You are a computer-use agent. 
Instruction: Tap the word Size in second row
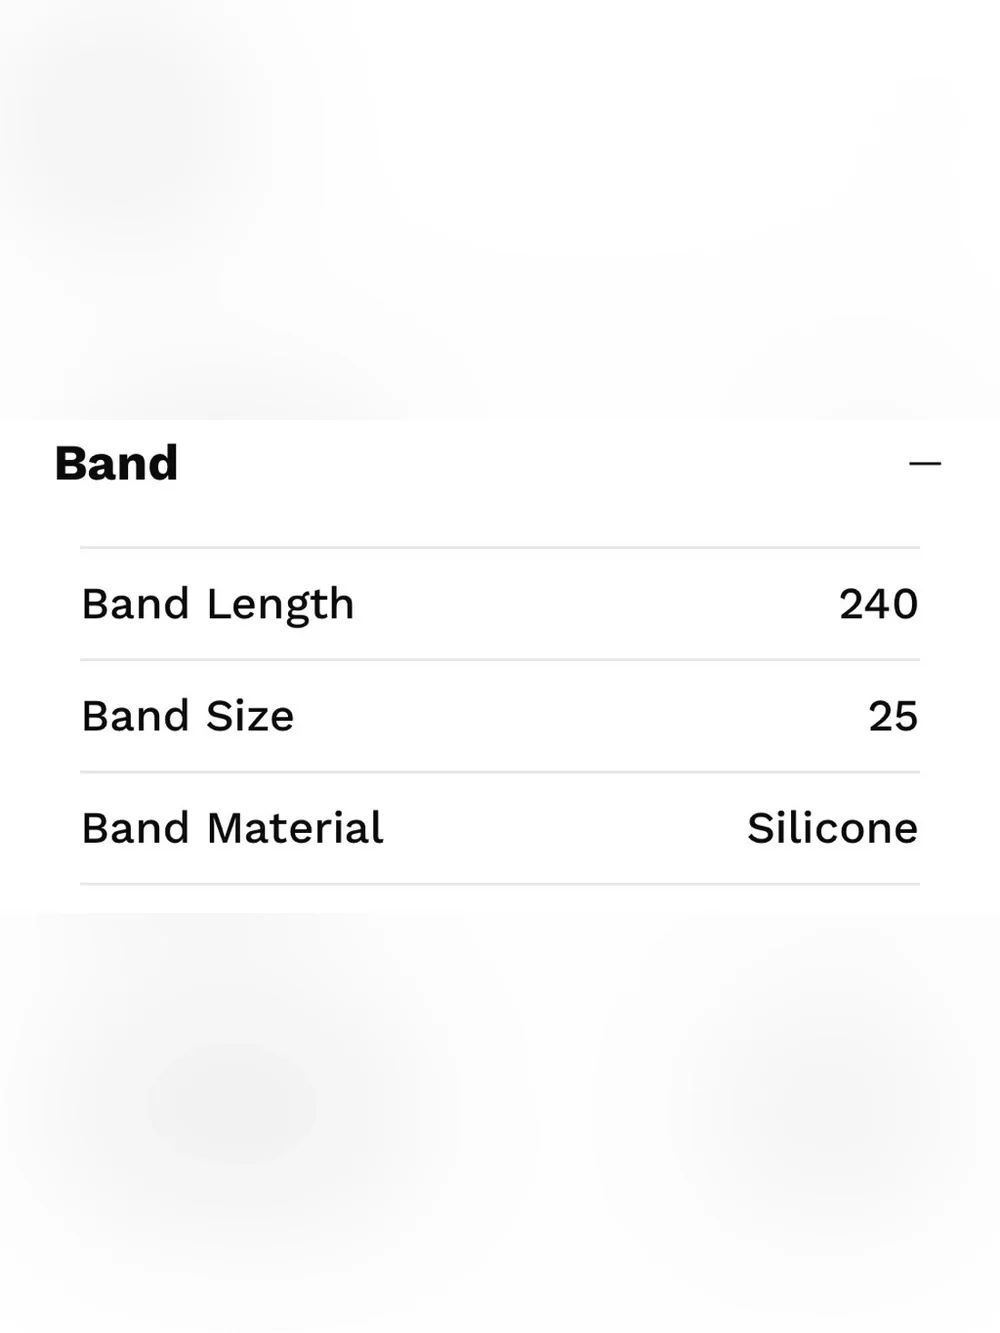pyautogui.click(x=250, y=716)
